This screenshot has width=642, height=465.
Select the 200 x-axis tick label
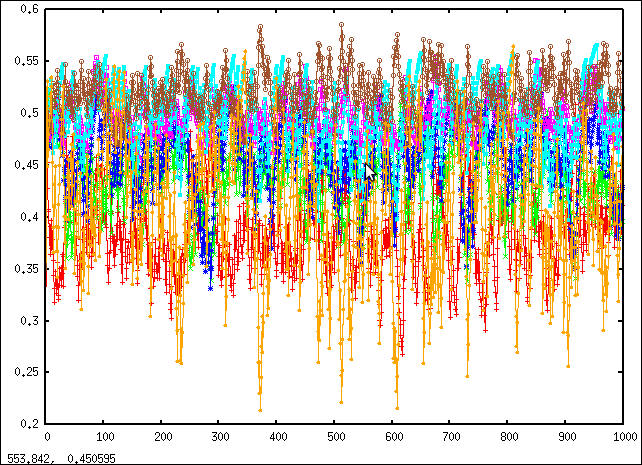pyautogui.click(x=163, y=437)
